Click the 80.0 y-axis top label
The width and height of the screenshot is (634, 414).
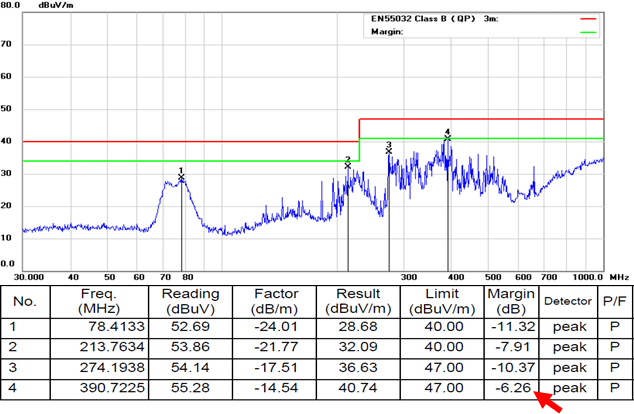click(x=10, y=5)
